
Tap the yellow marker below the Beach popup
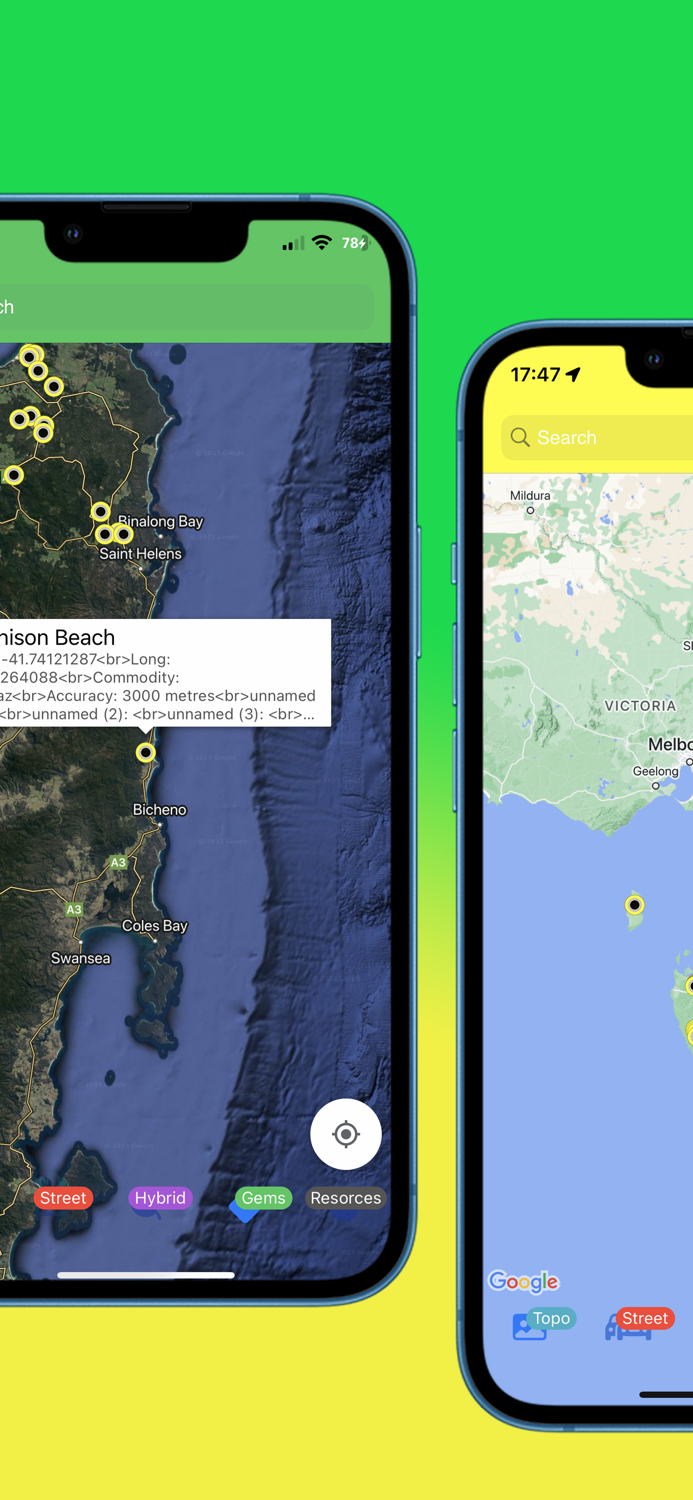(146, 752)
